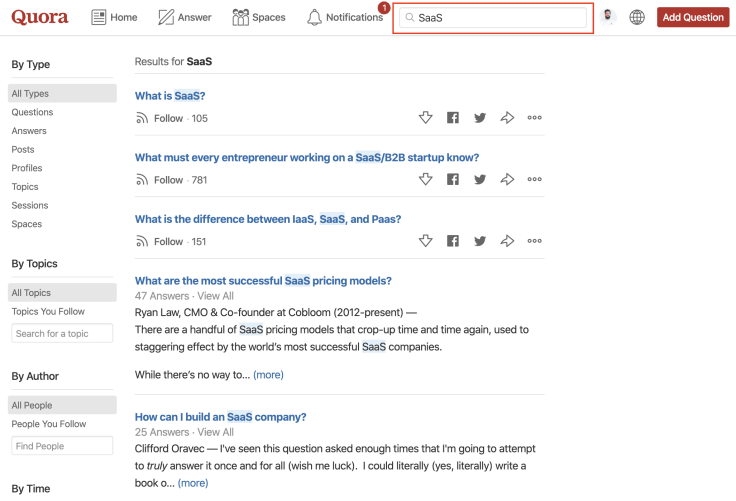Click the 'Search for a topic' field
The image size is (736, 501).
[62, 333]
